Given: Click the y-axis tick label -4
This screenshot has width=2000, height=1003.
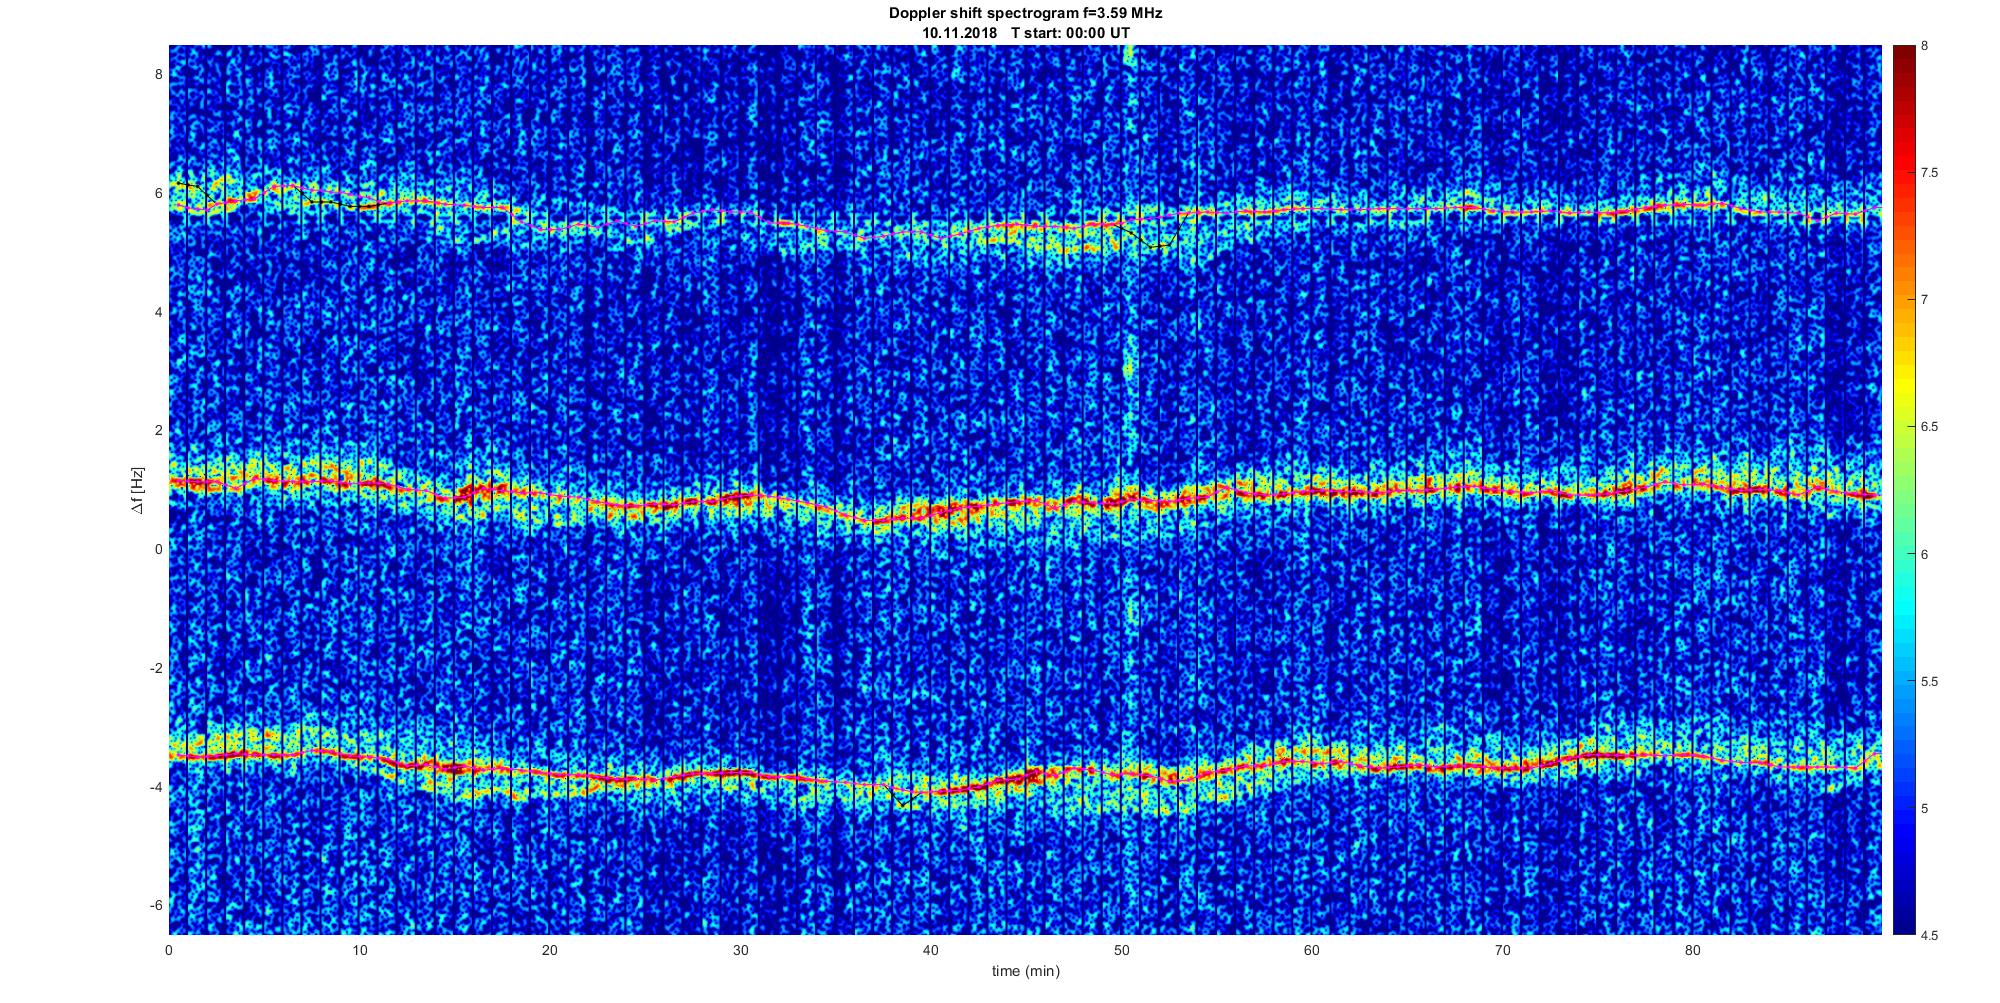Looking at the screenshot, I should click(x=155, y=787).
